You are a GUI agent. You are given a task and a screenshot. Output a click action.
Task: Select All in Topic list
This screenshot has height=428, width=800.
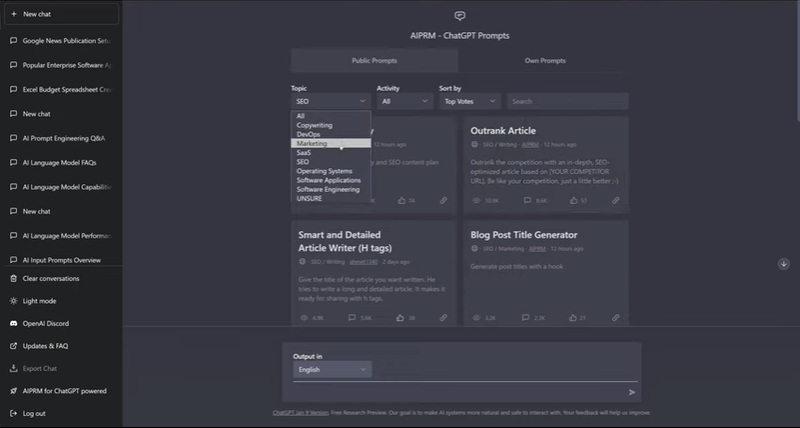(x=331, y=116)
